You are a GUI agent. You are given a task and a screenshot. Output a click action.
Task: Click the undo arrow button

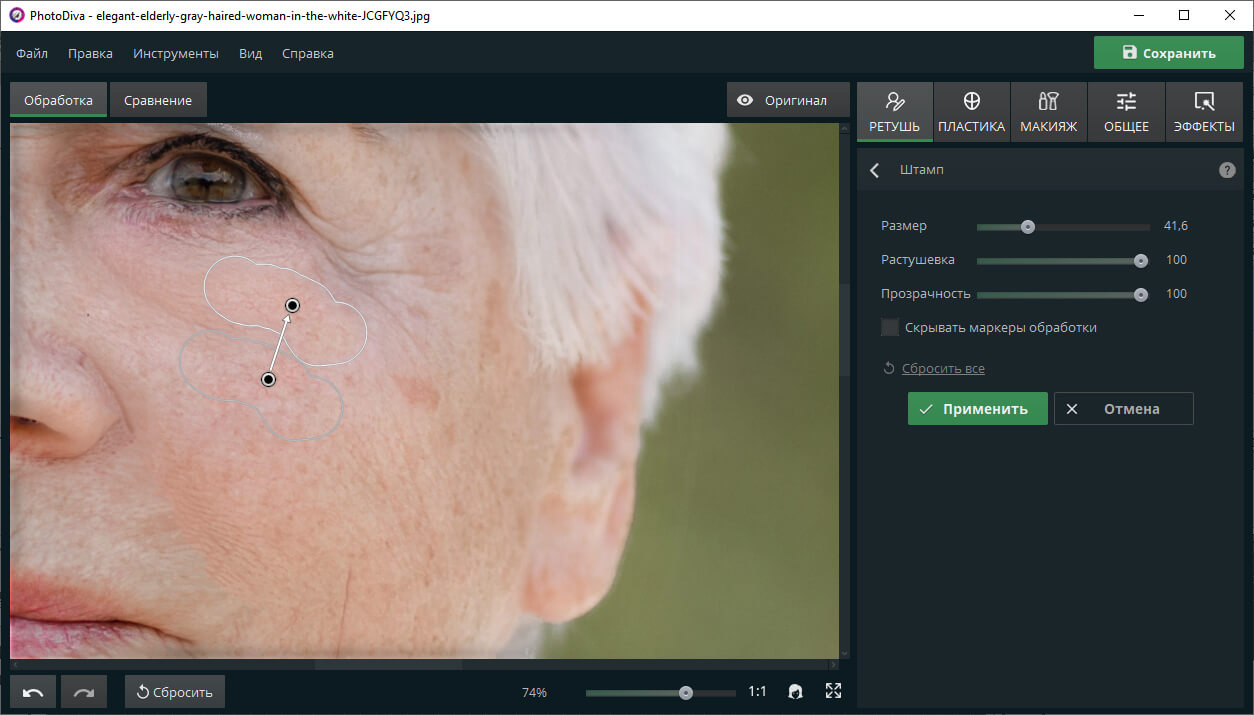pos(33,692)
